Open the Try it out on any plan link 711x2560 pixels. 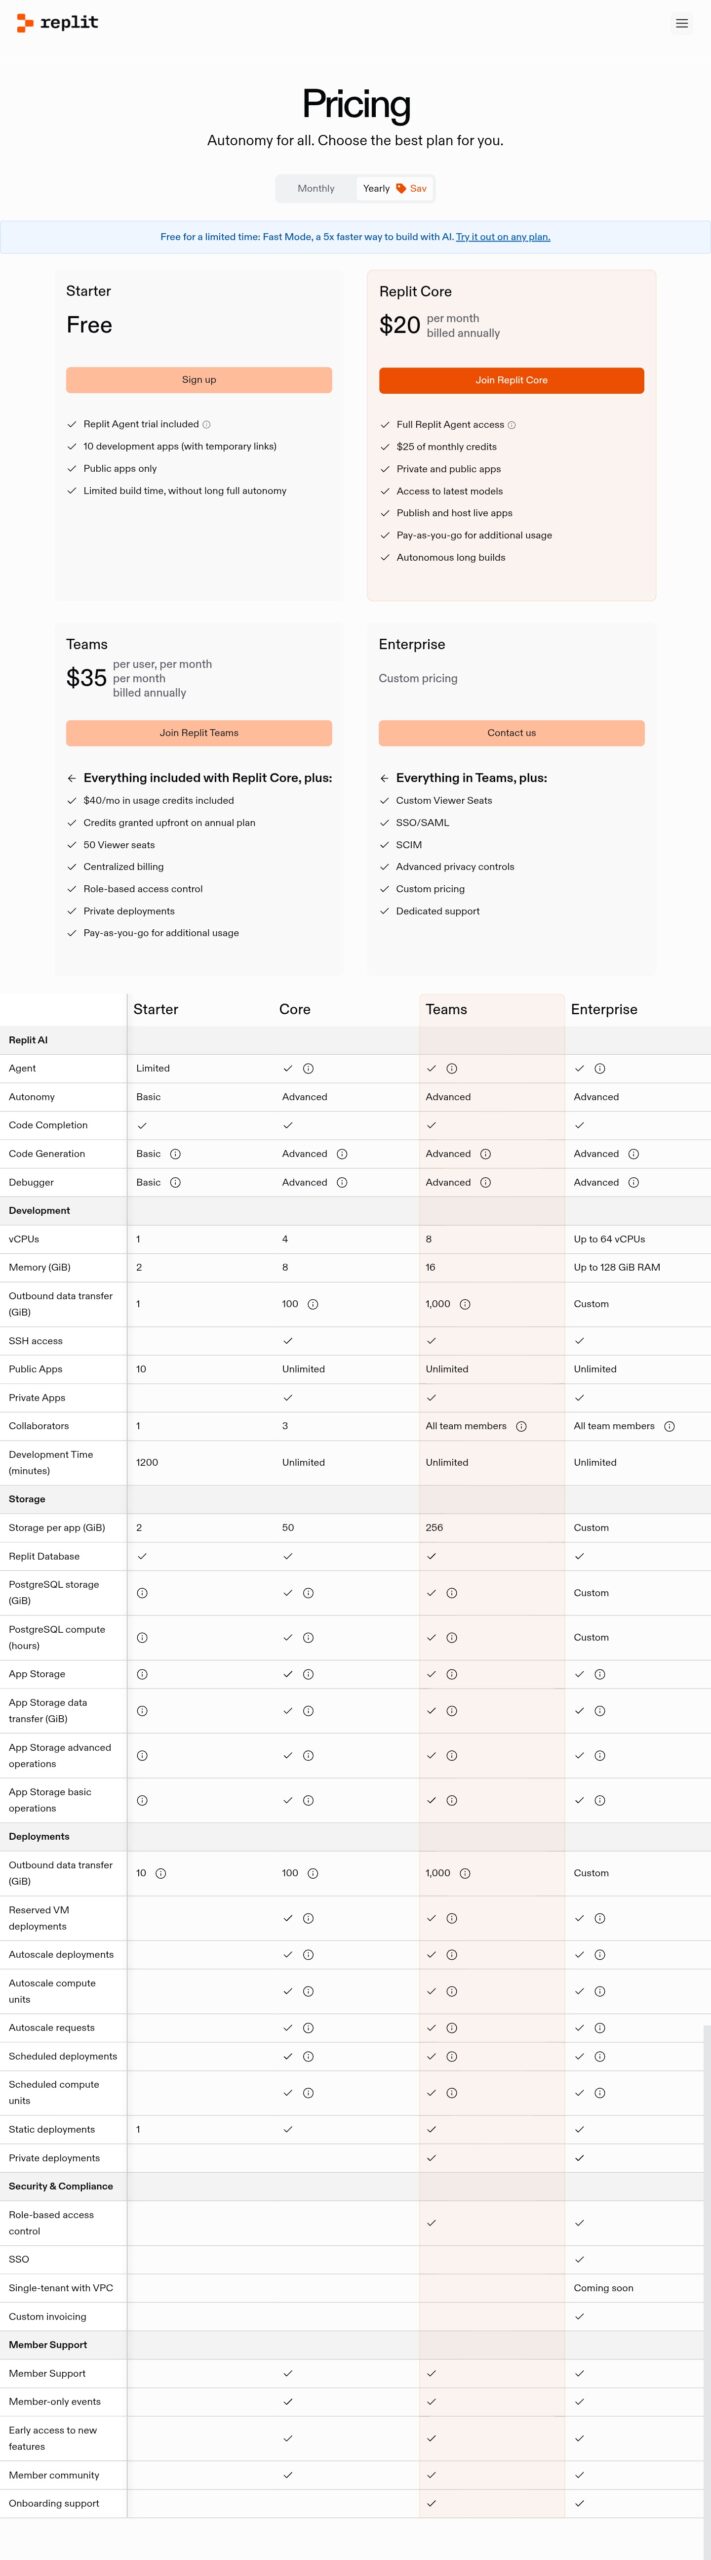[x=502, y=236]
